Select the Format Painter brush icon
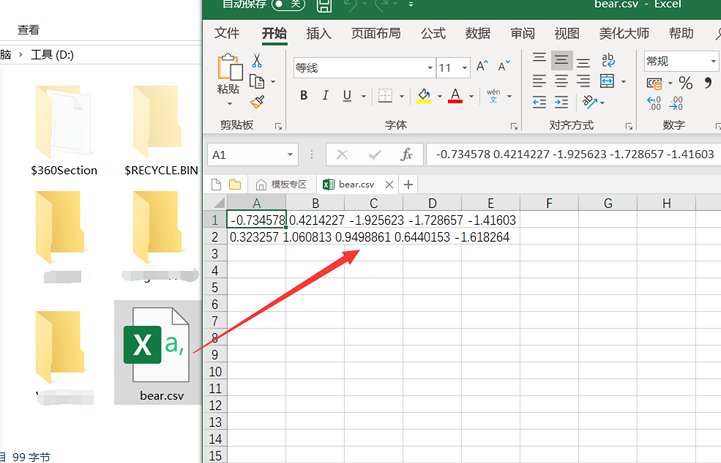The height and width of the screenshot is (463, 721). [257, 102]
